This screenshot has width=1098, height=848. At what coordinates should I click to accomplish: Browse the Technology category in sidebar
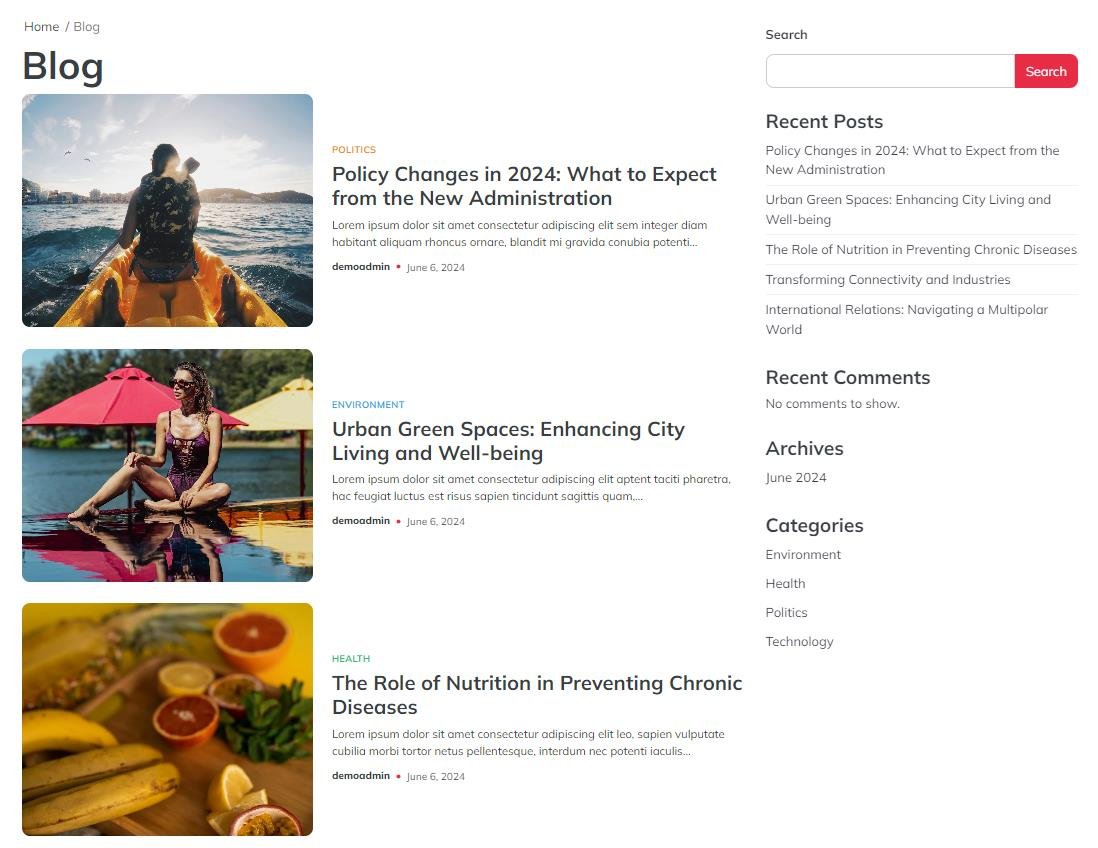click(x=799, y=642)
